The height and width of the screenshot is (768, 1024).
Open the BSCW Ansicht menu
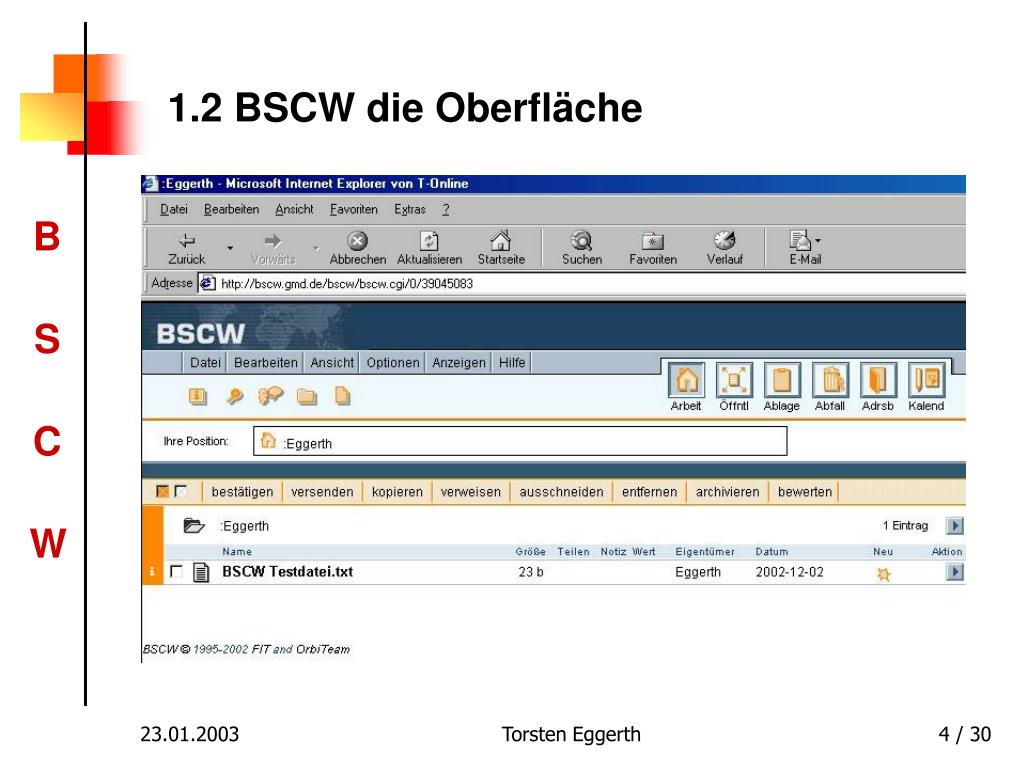tap(332, 362)
